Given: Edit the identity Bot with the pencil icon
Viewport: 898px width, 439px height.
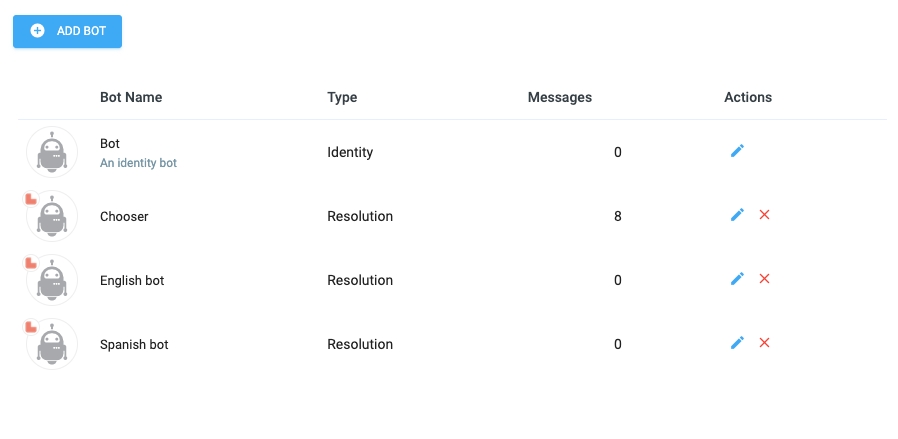Looking at the screenshot, I should [x=737, y=151].
